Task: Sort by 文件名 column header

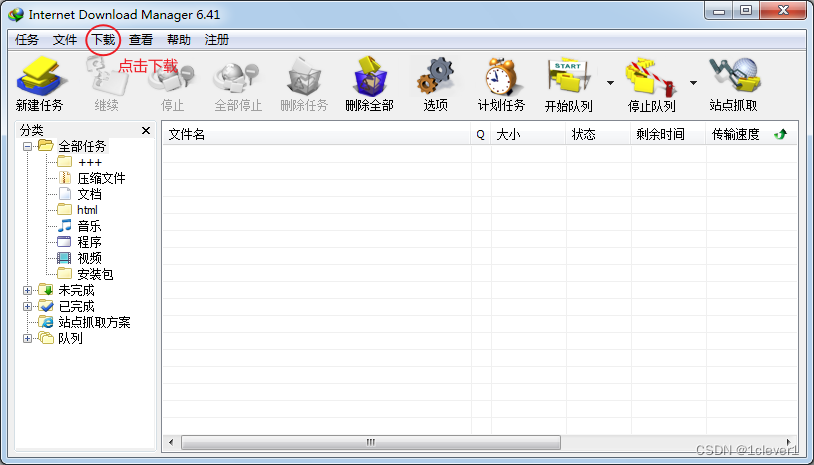Action: 317,134
